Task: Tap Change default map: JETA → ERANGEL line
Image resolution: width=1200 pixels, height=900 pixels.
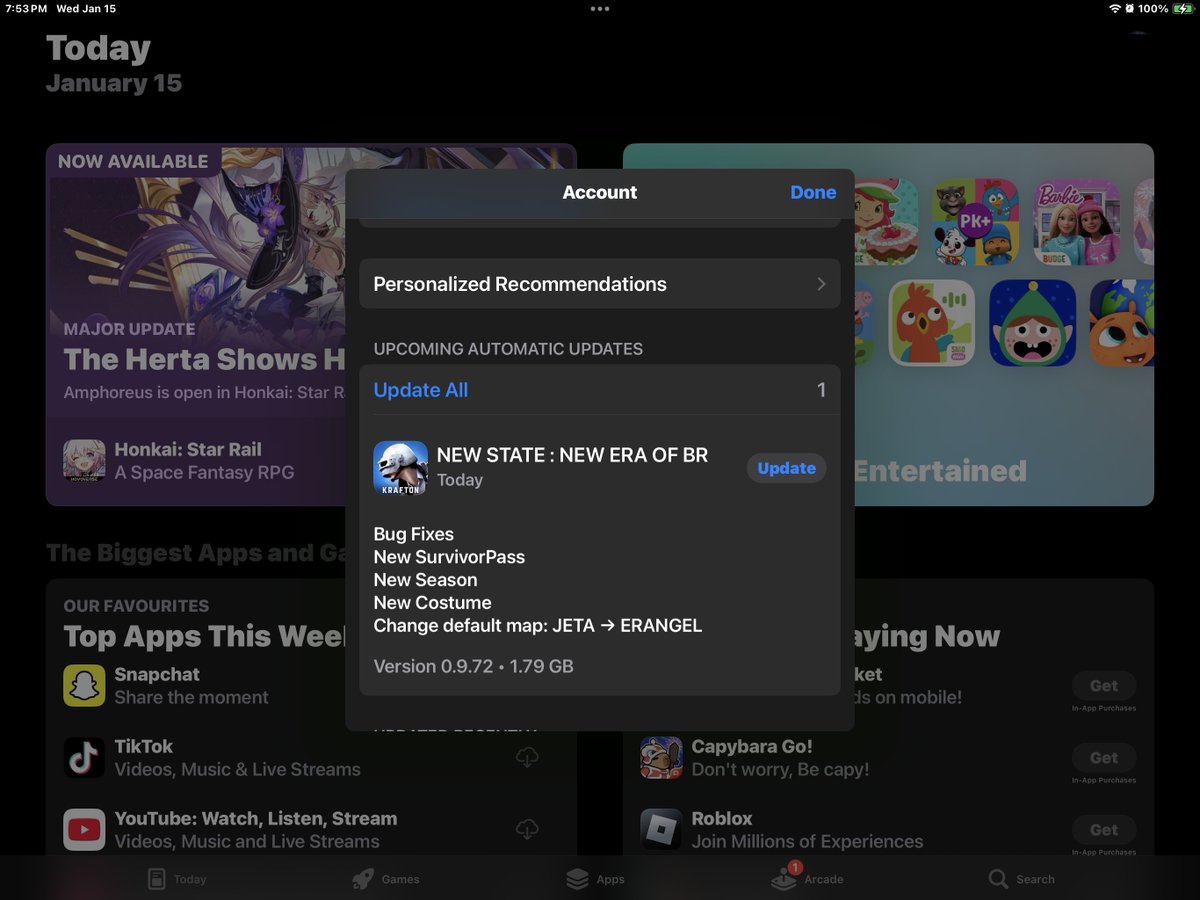Action: pos(538,626)
